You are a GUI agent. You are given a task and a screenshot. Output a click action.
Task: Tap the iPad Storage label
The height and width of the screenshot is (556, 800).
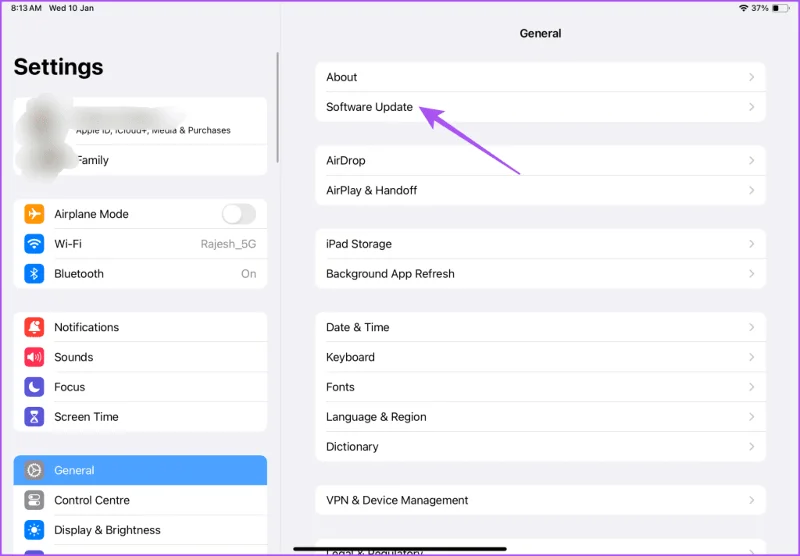tap(359, 244)
